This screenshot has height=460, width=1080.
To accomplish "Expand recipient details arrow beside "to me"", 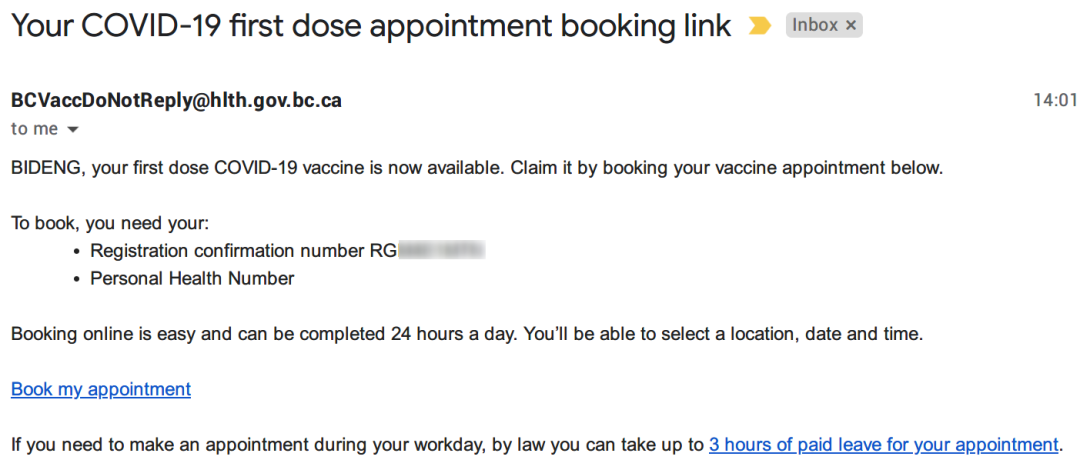I will point(72,129).
